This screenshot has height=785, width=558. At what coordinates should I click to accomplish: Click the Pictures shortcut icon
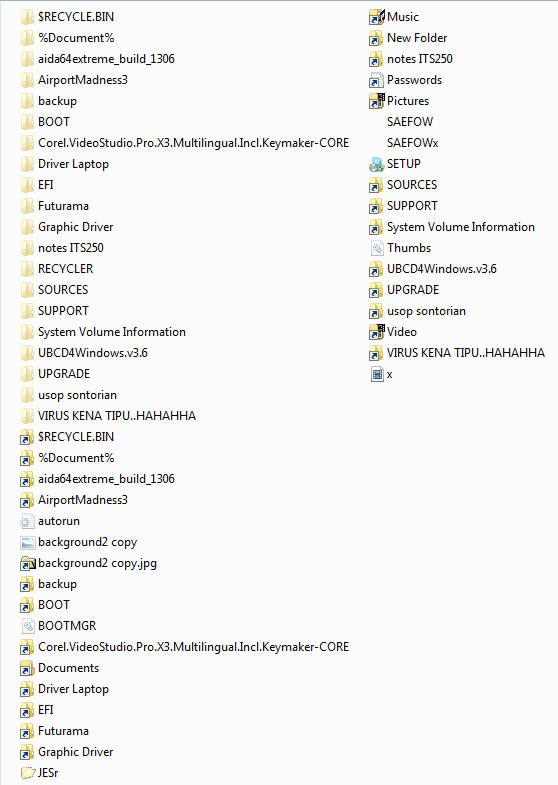point(377,101)
